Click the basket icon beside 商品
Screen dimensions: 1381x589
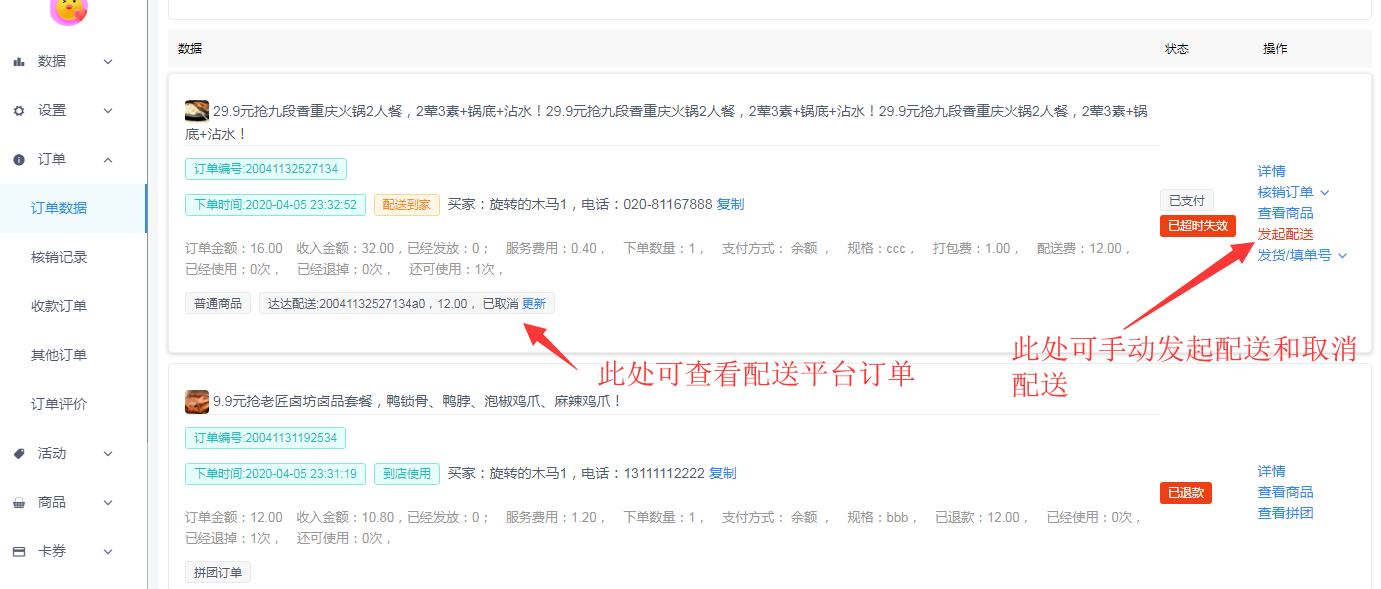click(x=19, y=503)
